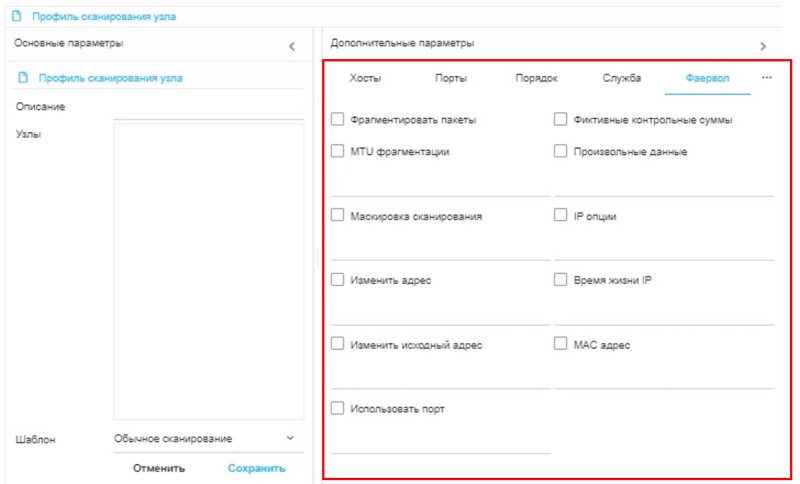Expand the Дополнительные параметры panel arrow
The image size is (800, 484).
(763, 46)
